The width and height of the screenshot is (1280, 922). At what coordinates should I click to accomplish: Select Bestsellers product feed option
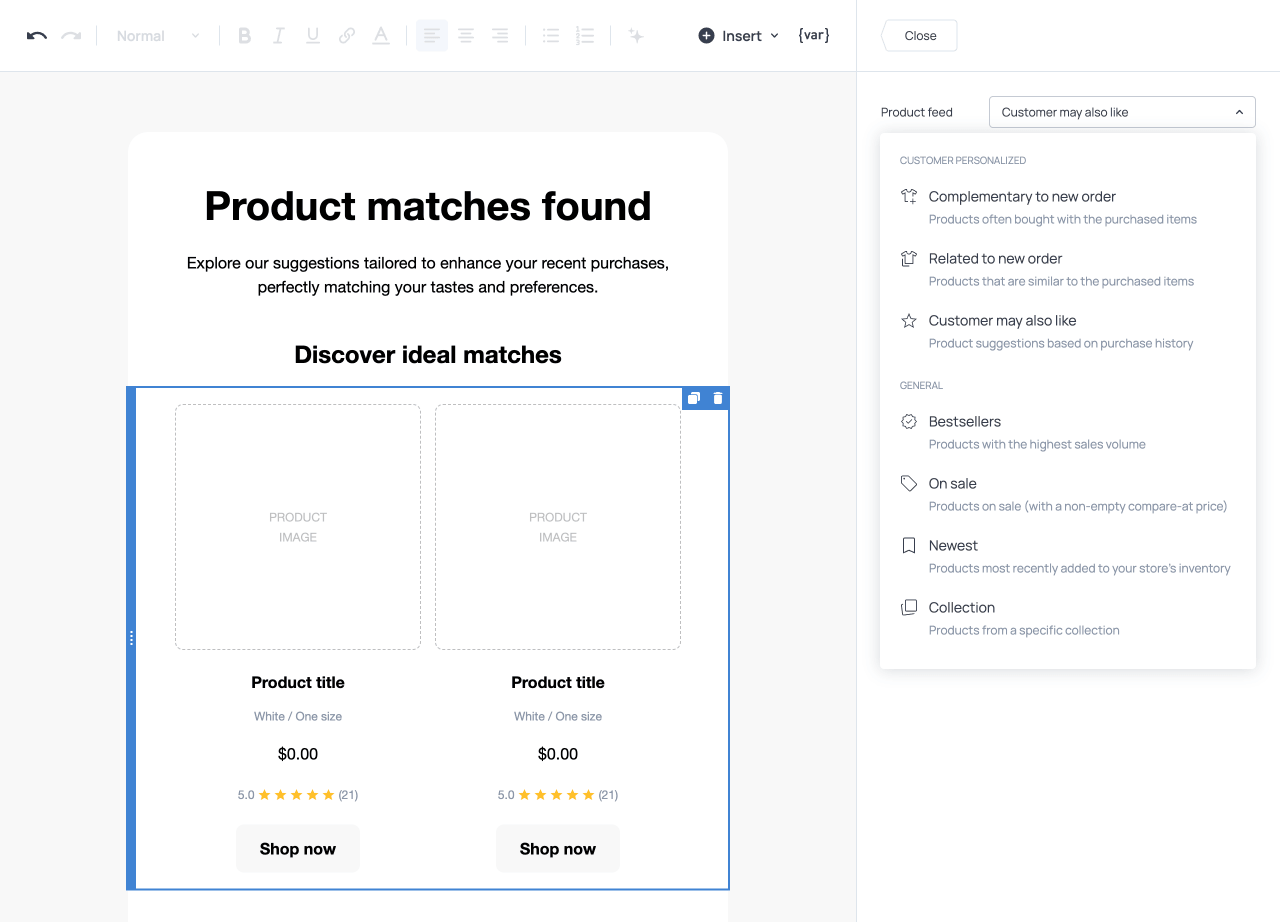coord(964,422)
